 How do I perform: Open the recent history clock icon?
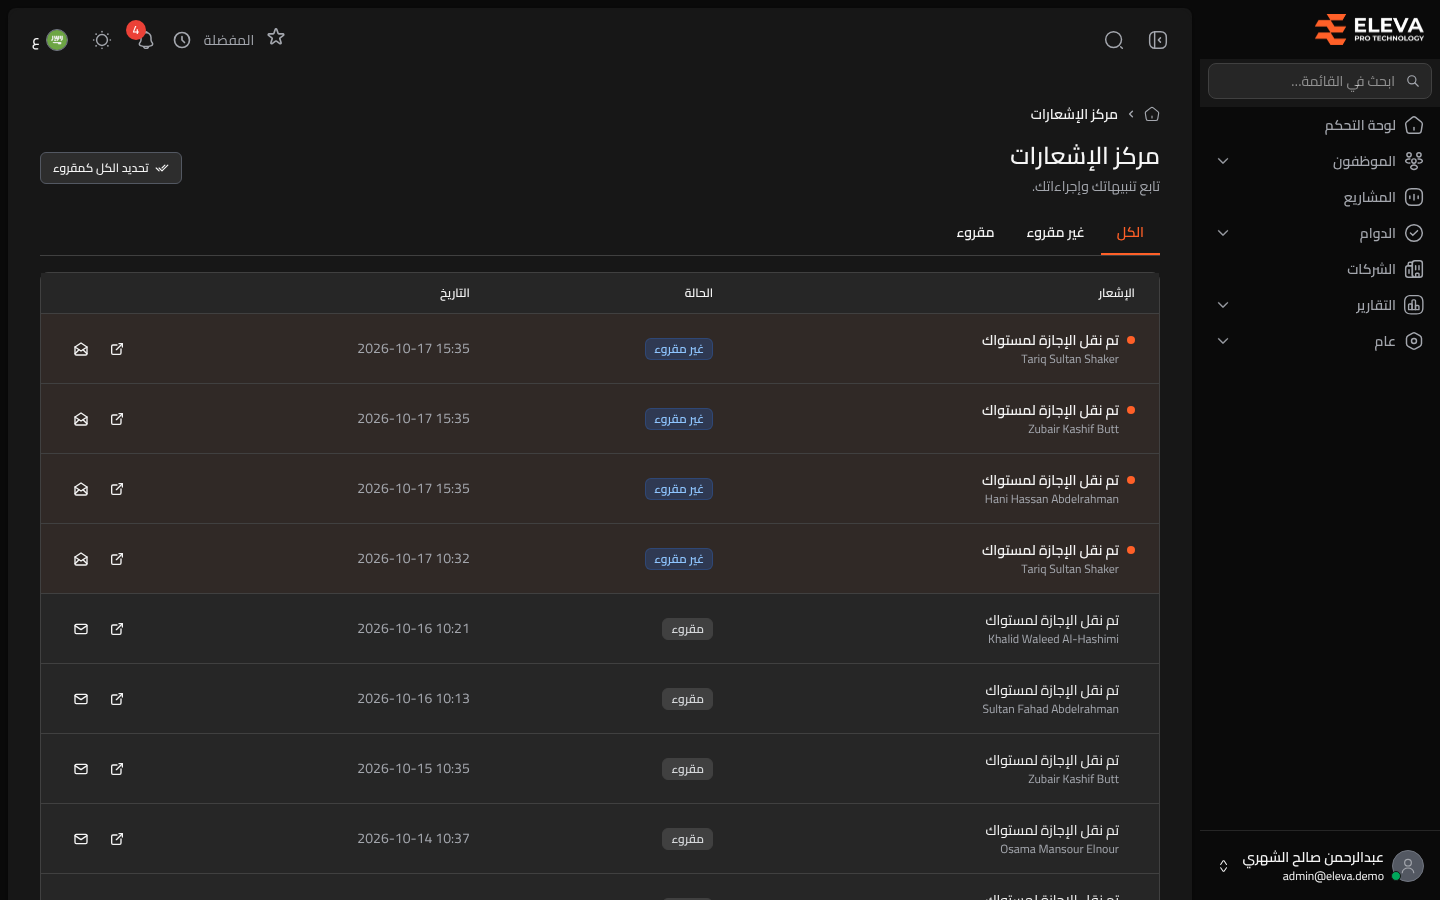pyautogui.click(x=182, y=40)
